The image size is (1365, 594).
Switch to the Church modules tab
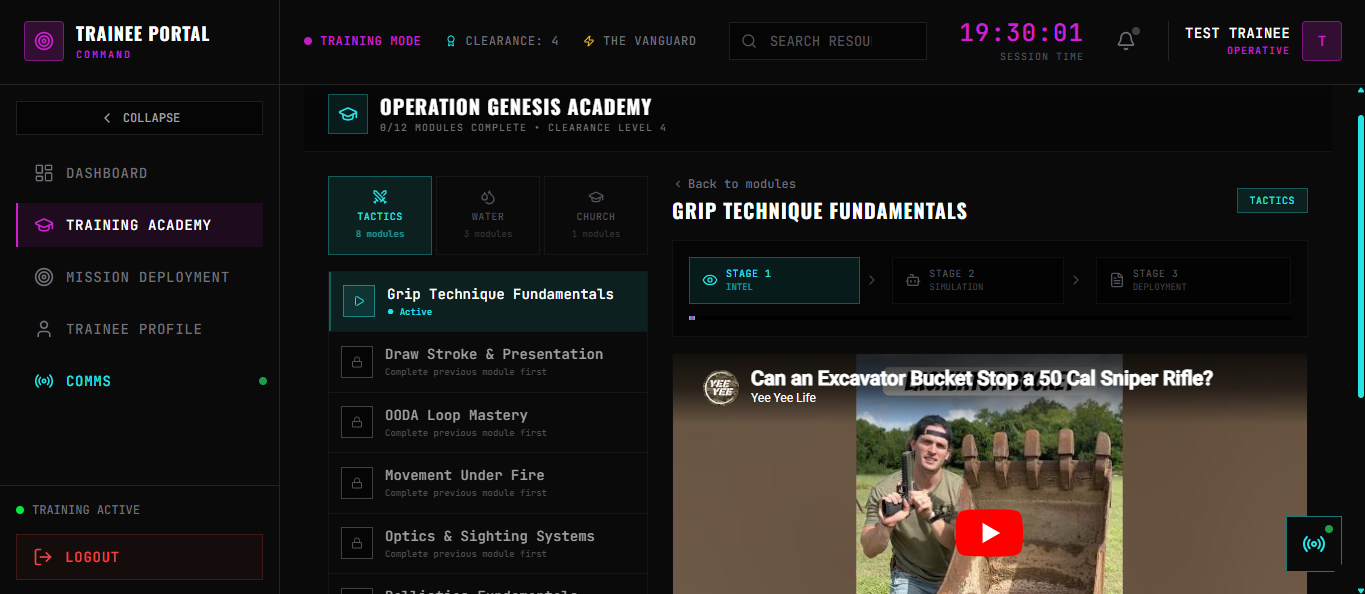(x=596, y=215)
